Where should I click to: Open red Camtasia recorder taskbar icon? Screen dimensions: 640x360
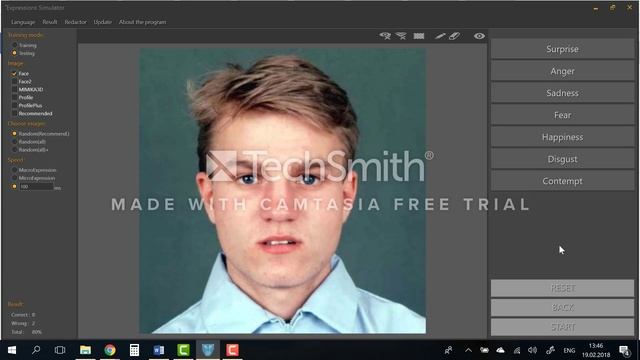point(232,350)
